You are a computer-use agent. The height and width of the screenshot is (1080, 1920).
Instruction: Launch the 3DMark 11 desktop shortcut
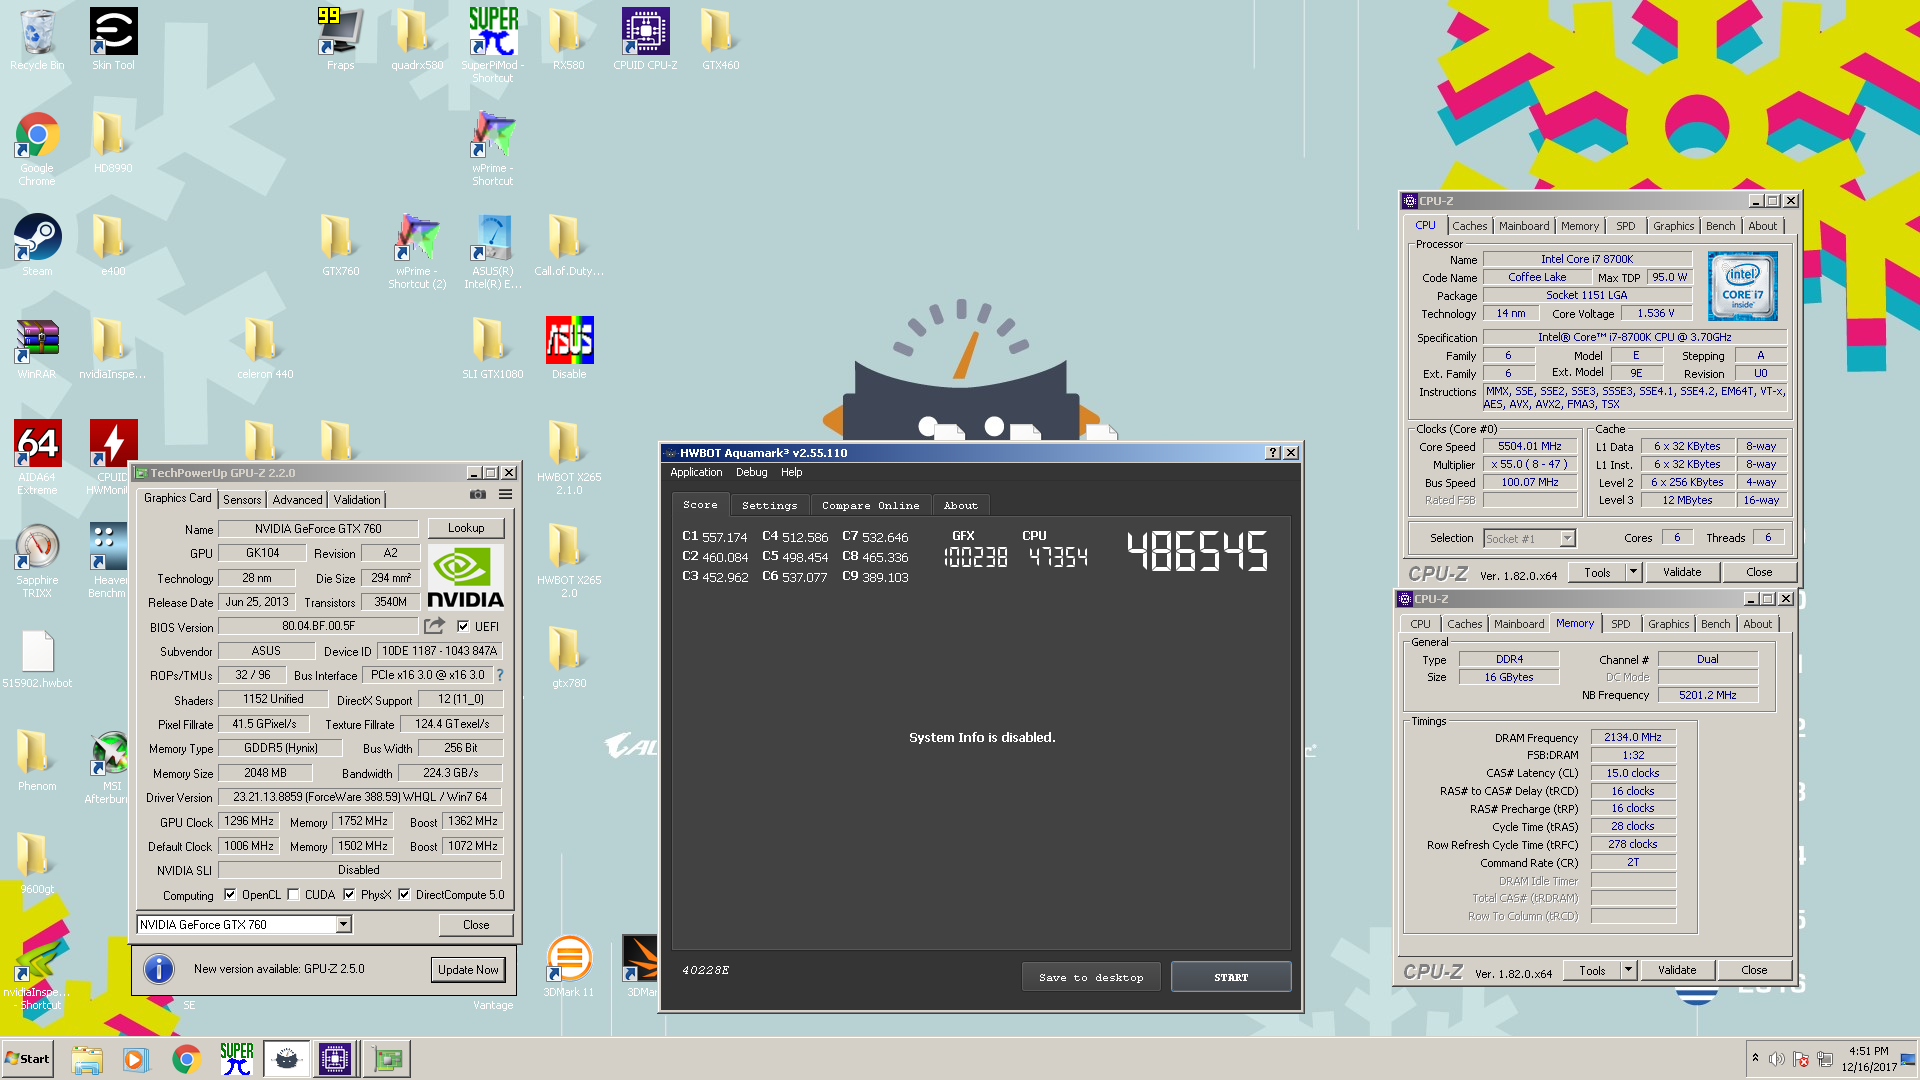569,965
